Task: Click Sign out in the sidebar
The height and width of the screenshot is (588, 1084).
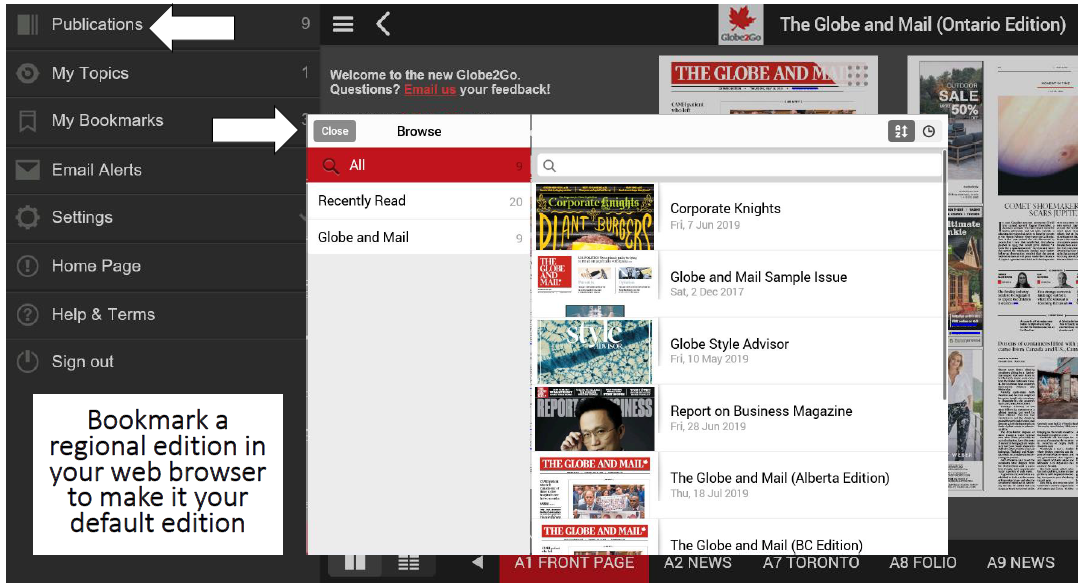Action: (x=82, y=362)
